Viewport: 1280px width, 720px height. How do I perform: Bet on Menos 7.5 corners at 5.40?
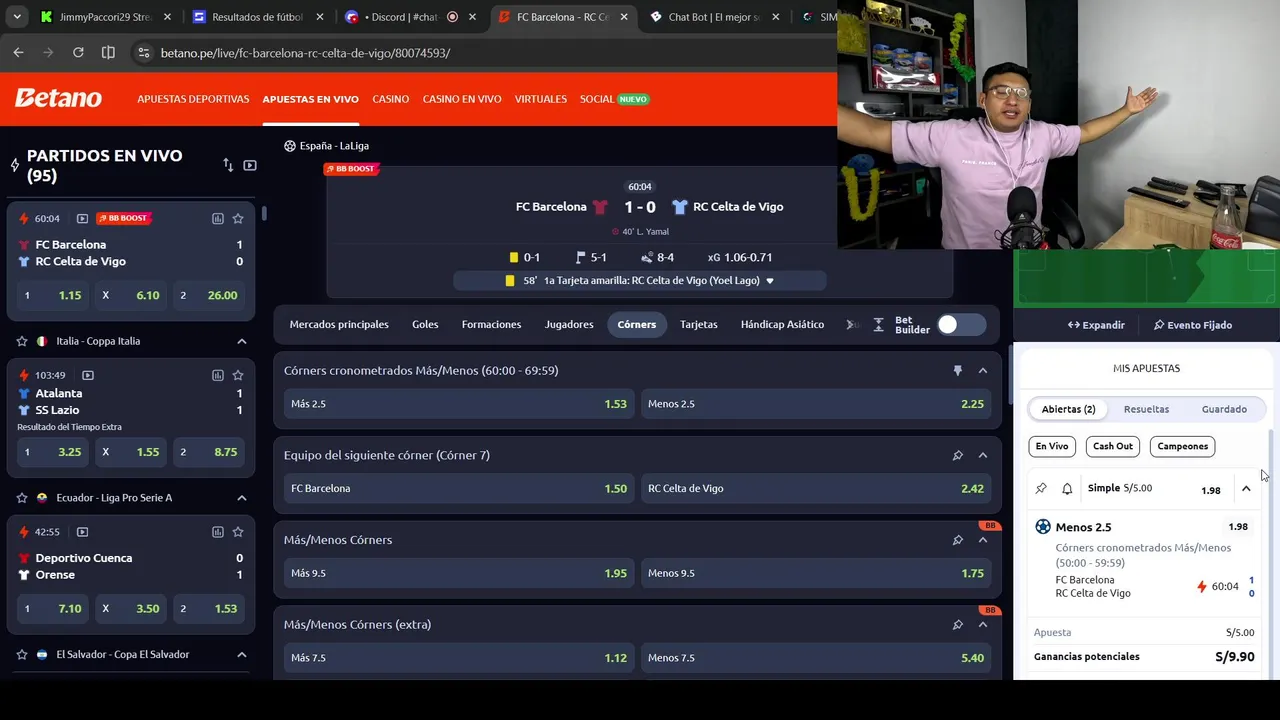pyautogui.click(x=816, y=658)
